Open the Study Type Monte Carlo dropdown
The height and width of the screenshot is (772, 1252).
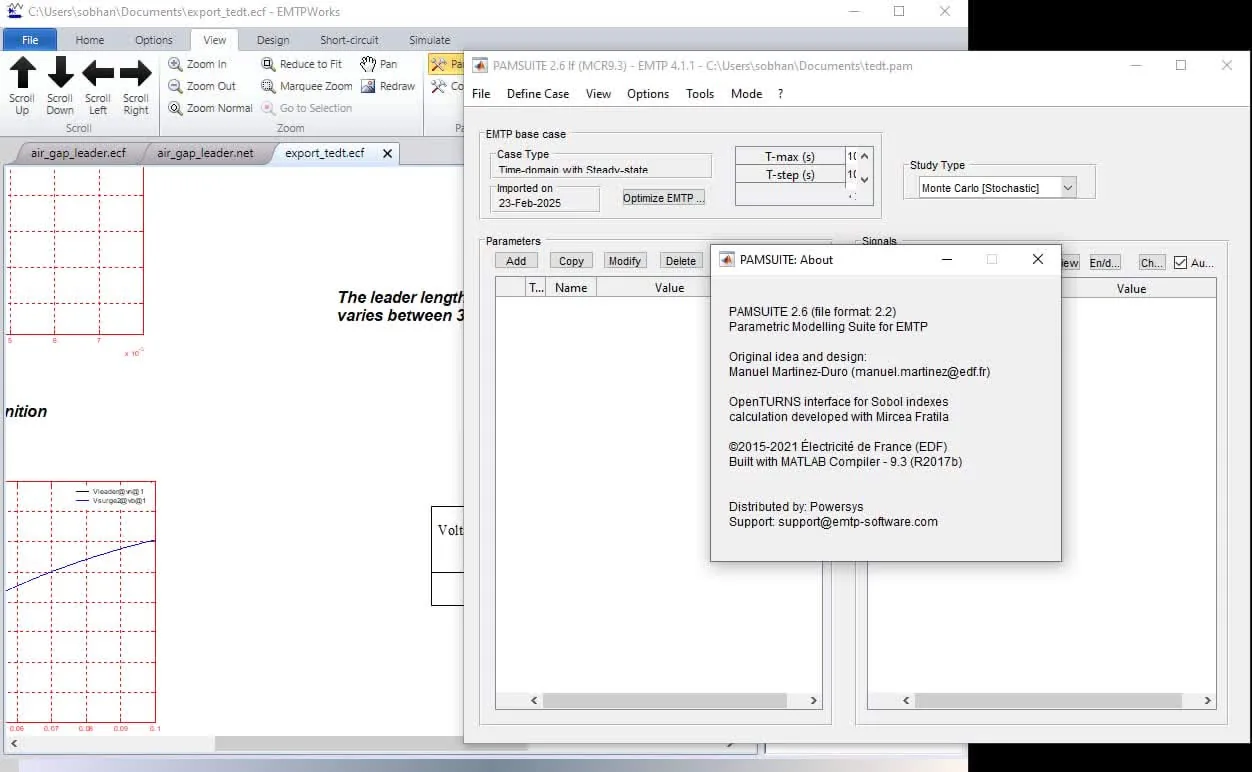(x=997, y=188)
